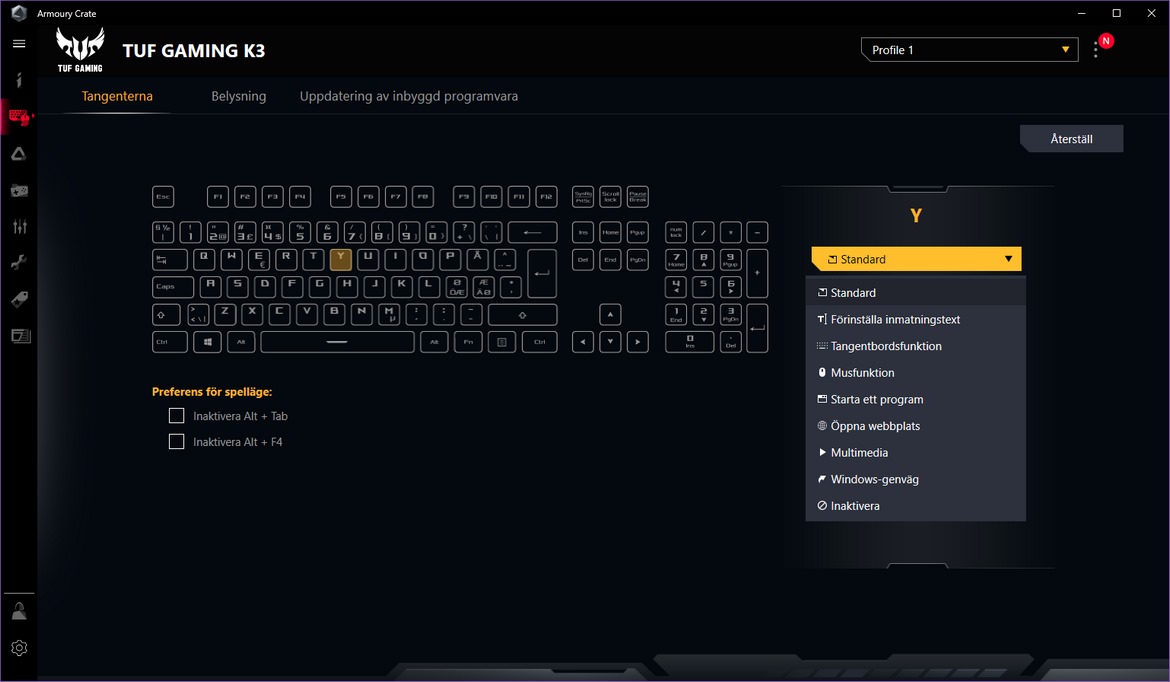Viewport: 1170px width, 682px height.
Task: Select the Å key
Action: click(x=478, y=260)
